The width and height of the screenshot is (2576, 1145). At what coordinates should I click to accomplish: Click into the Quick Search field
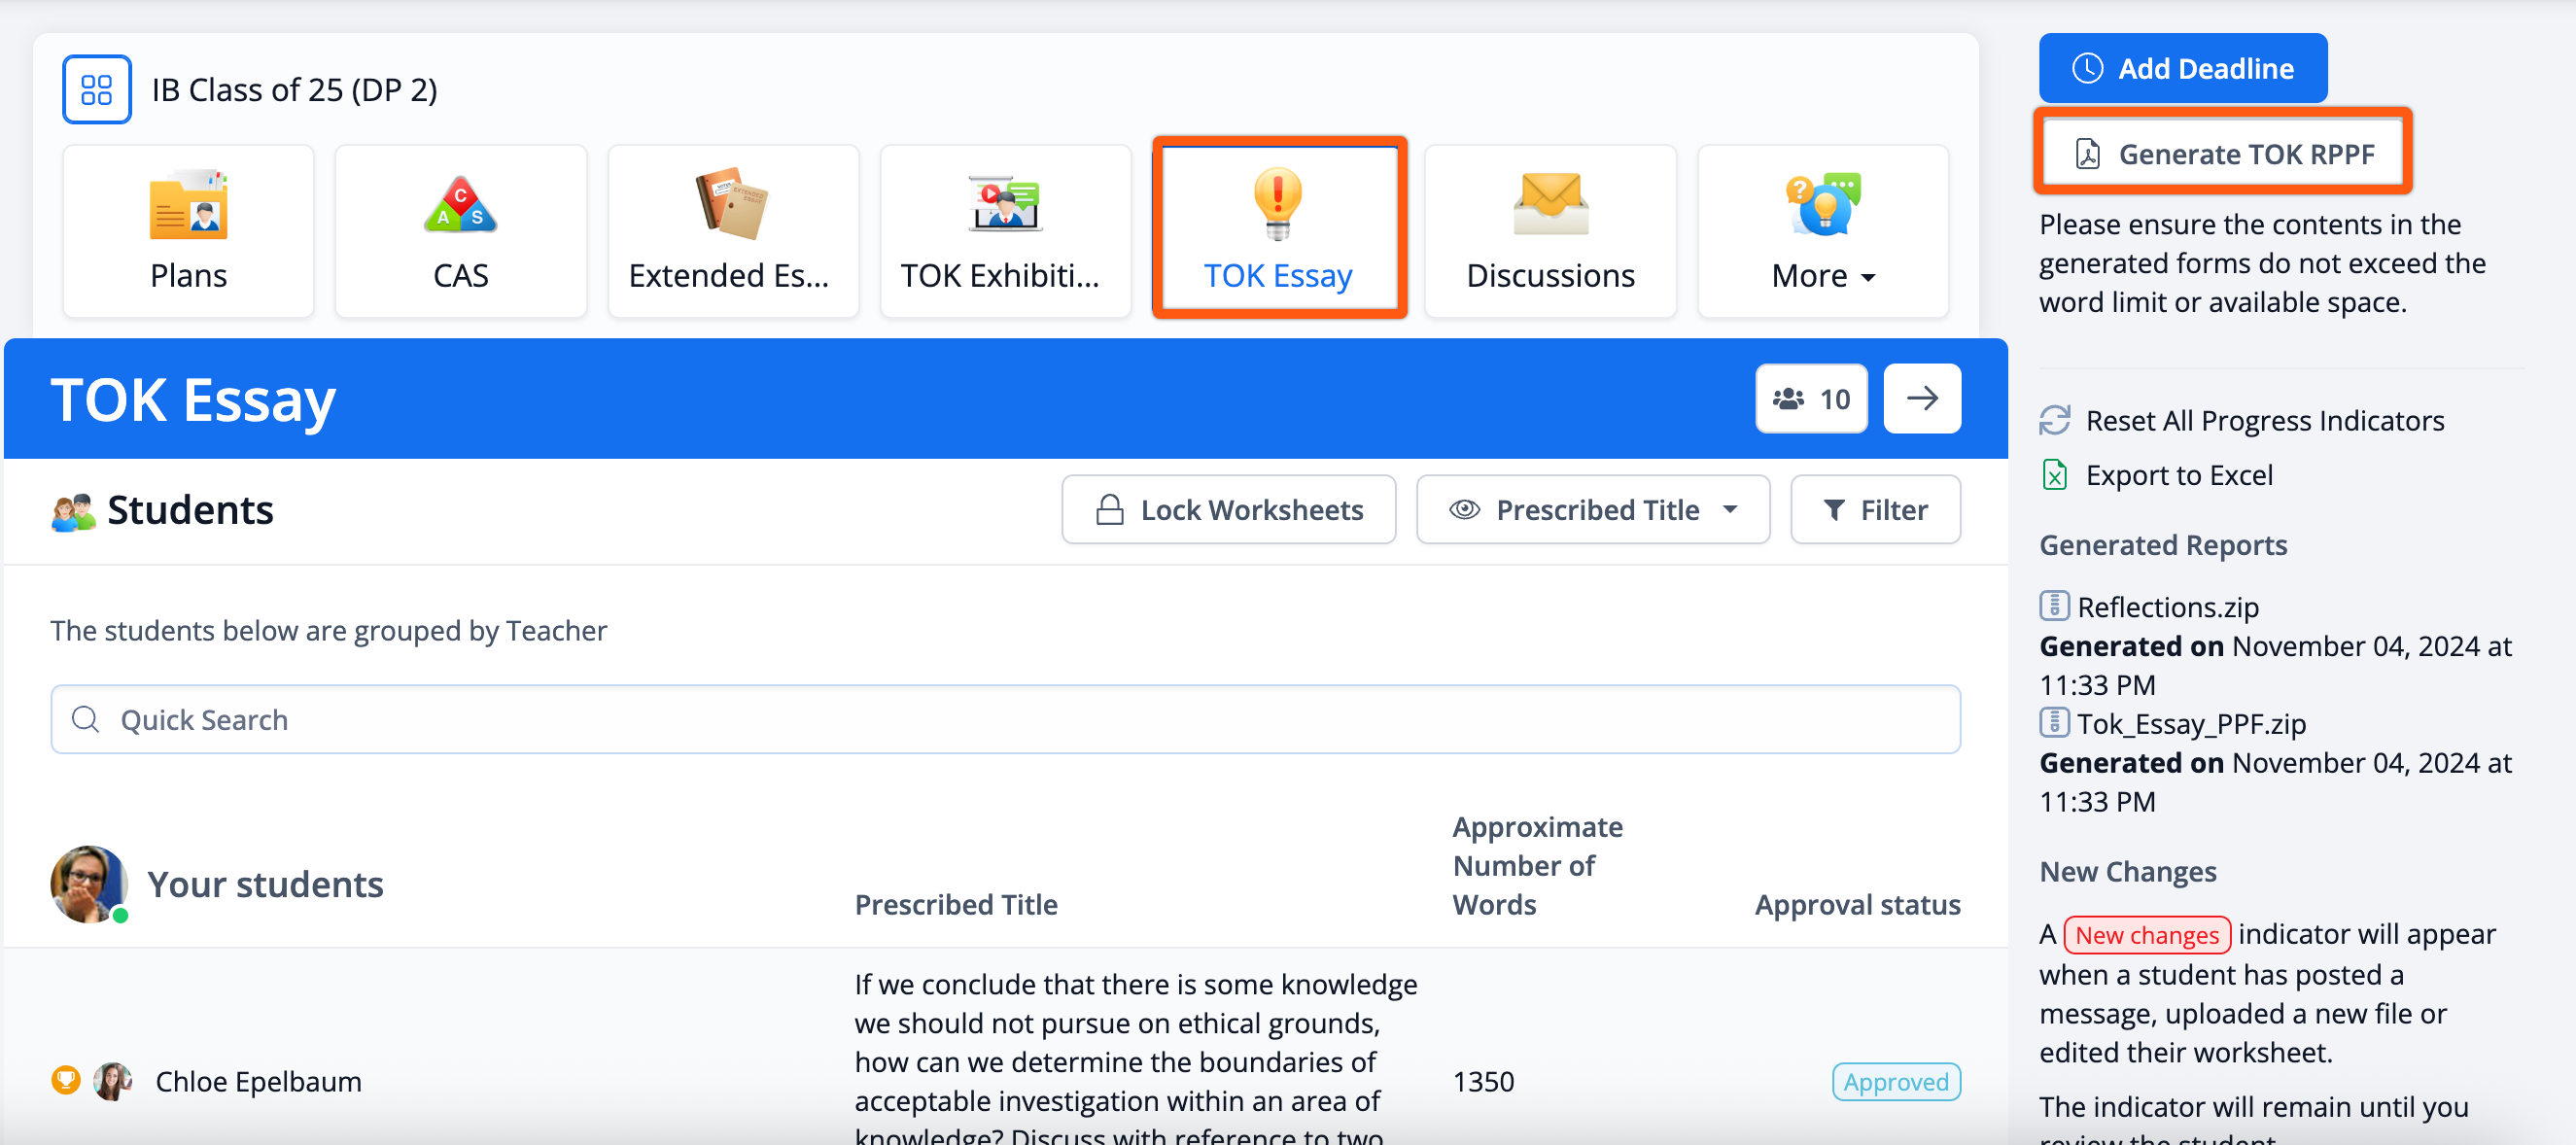1004,720
